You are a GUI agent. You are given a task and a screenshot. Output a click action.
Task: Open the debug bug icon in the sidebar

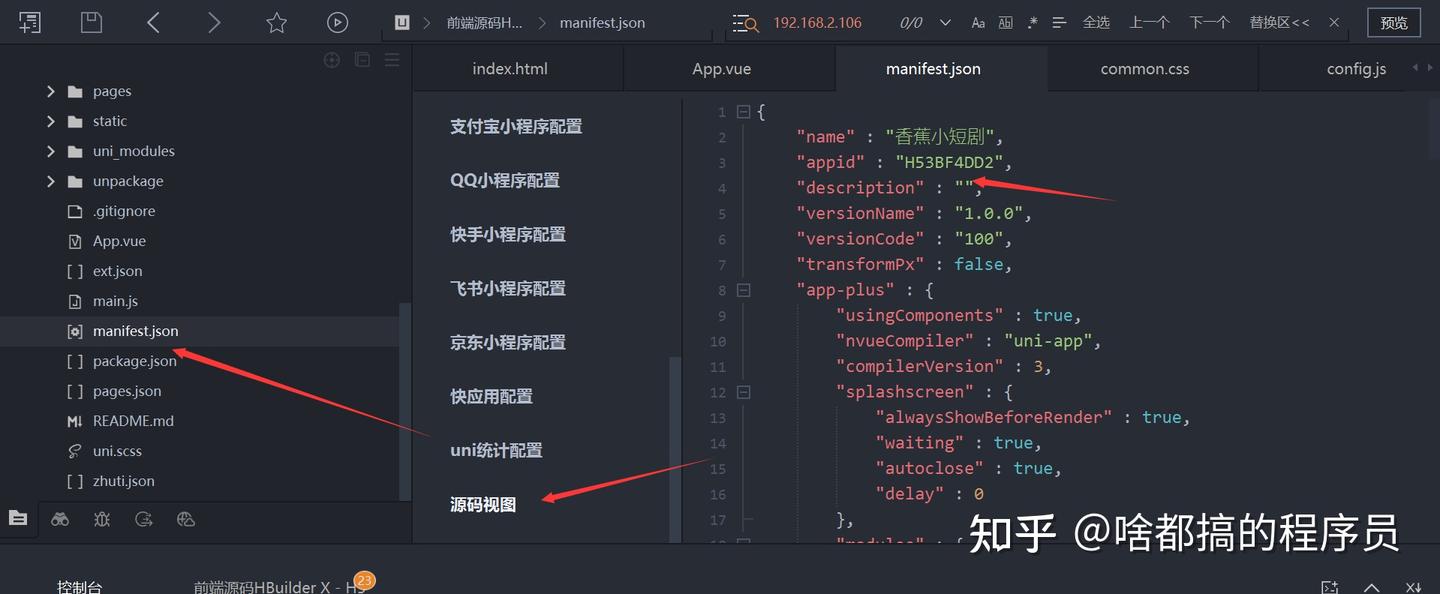[102, 518]
